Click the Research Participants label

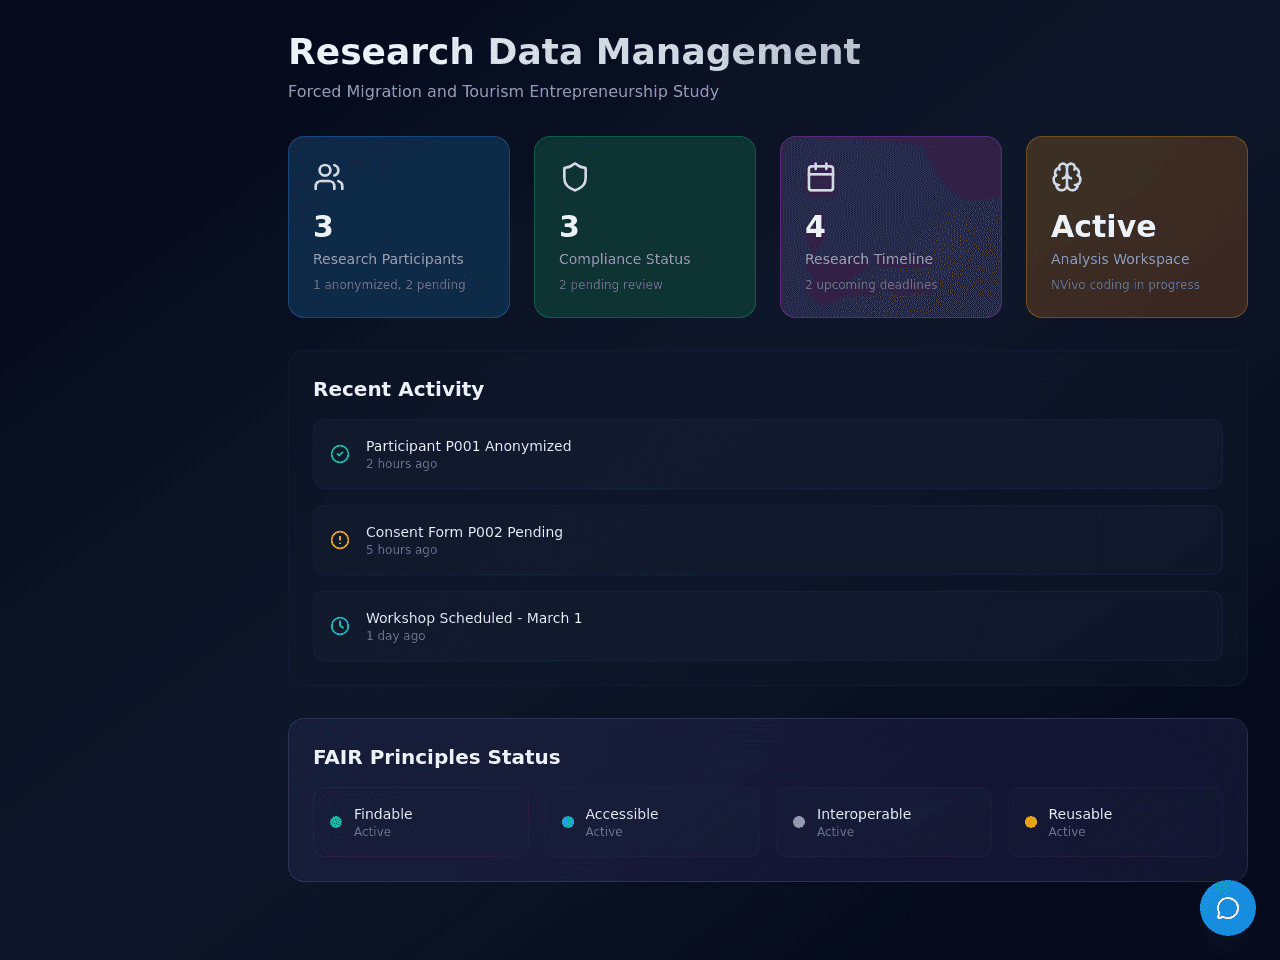click(388, 259)
